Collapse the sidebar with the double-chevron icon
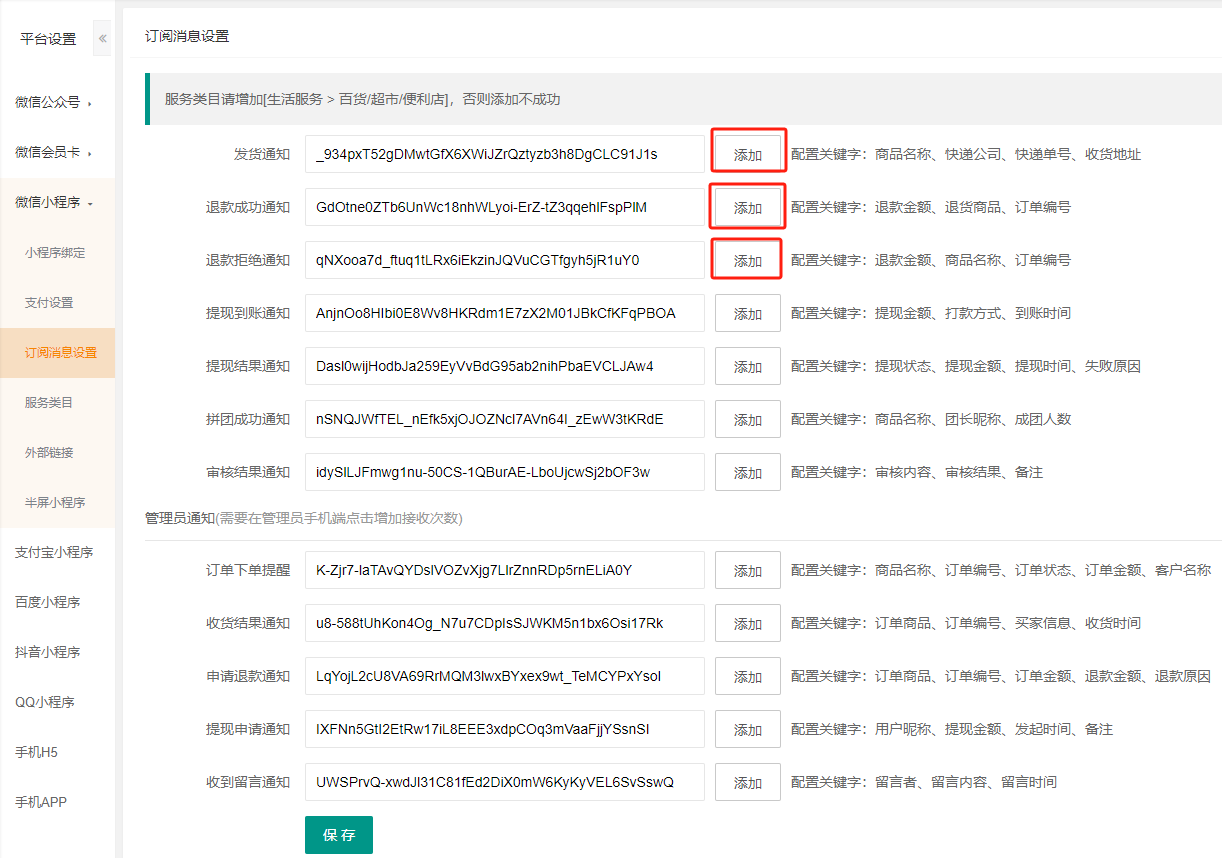 102,39
